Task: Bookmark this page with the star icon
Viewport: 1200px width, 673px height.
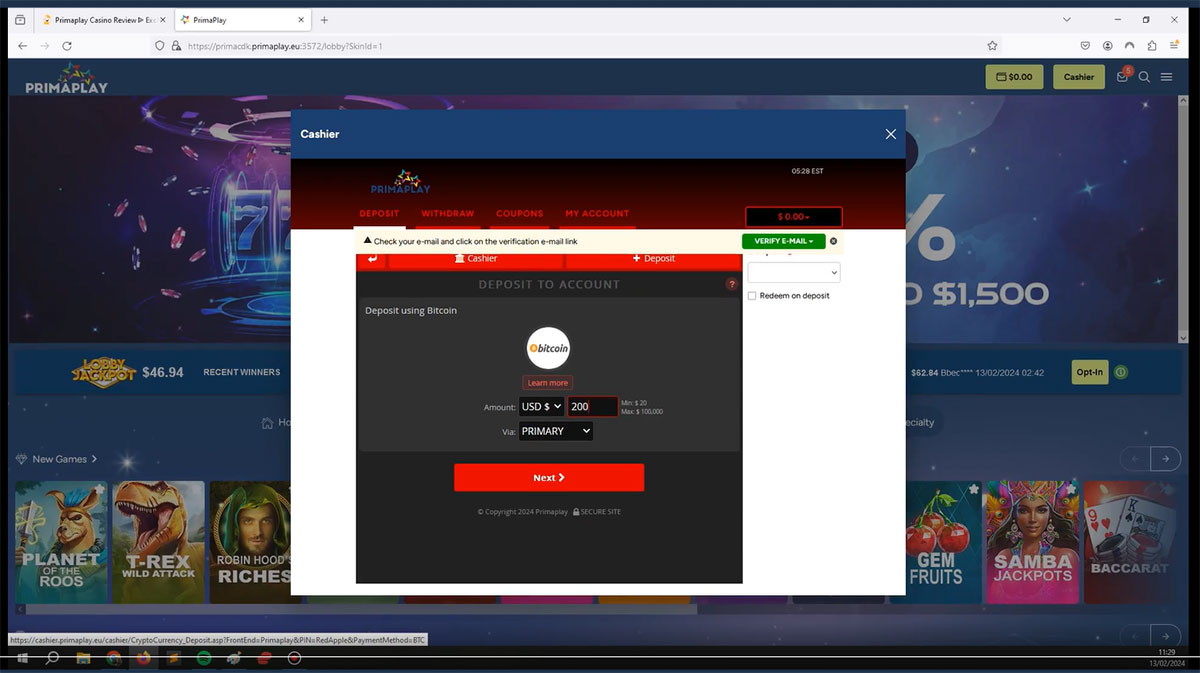Action: (x=992, y=46)
